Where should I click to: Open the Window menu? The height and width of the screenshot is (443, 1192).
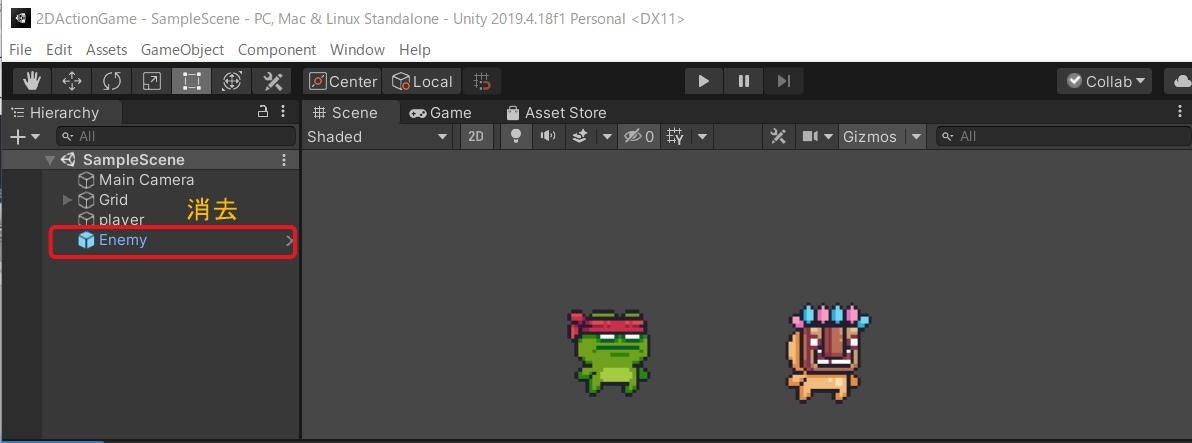[357, 49]
